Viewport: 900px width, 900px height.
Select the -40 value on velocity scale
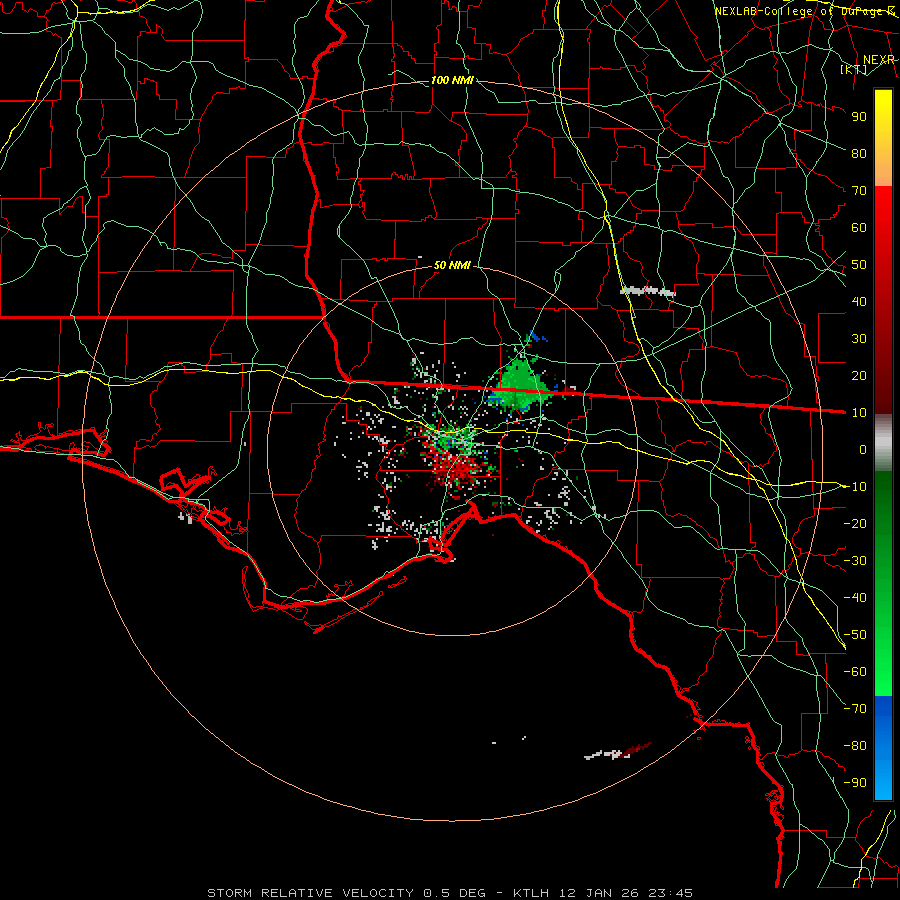coord(855,598)
